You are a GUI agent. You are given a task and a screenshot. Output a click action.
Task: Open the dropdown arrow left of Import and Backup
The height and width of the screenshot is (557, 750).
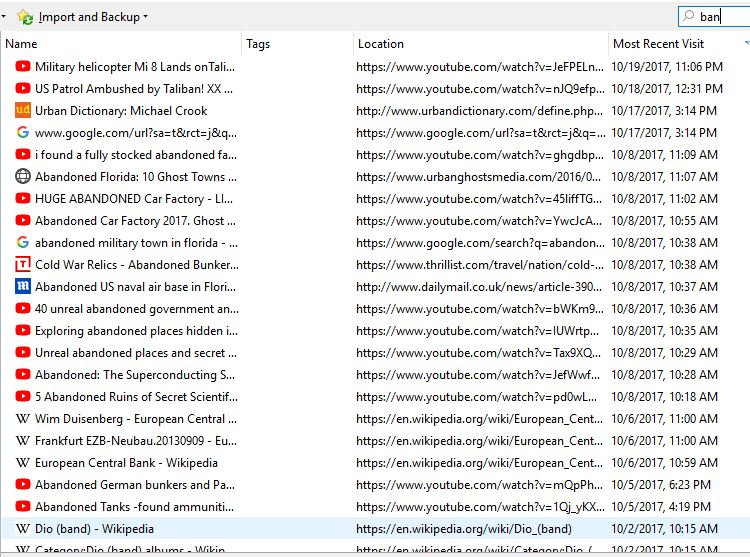pyautogui.click(x=3, y=17)
